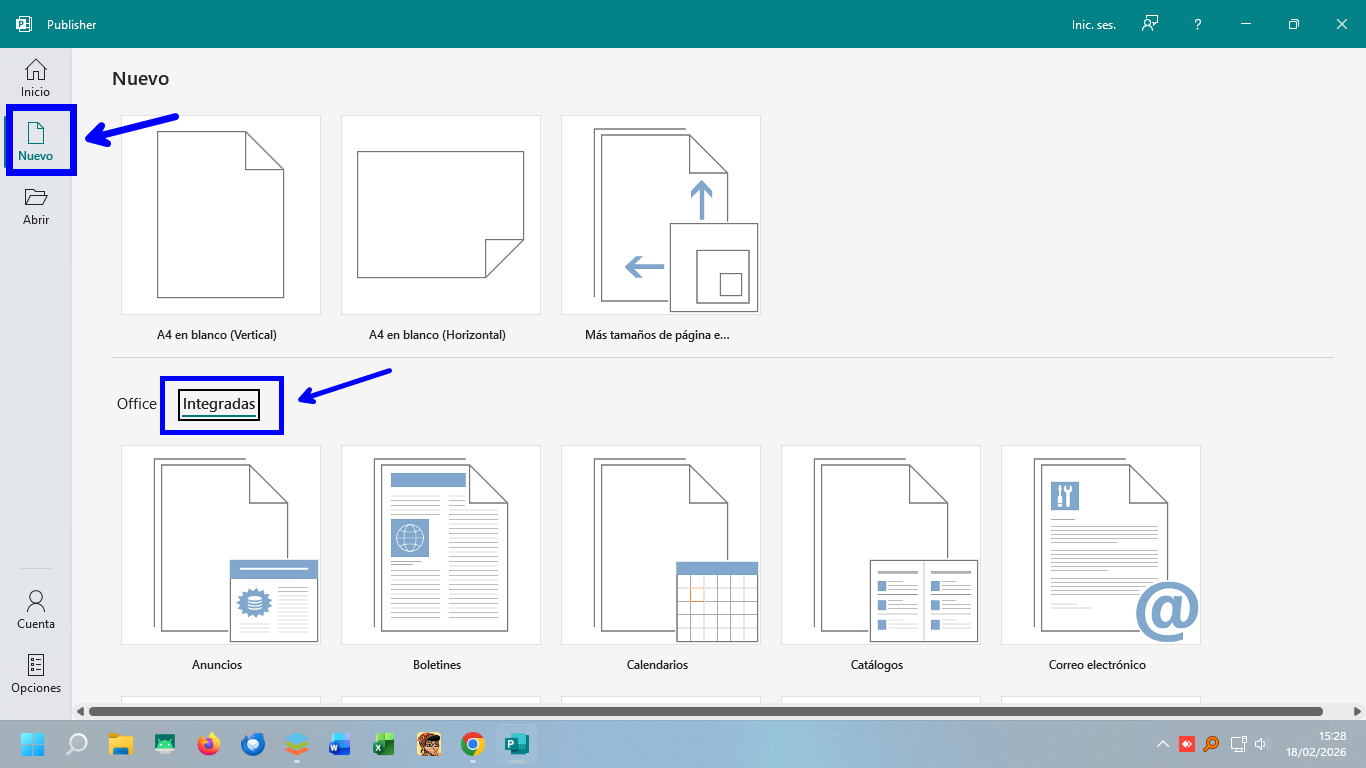Click the Catálogos label text
Viewport: 1366px width, 768px height.
click(877, 665)
